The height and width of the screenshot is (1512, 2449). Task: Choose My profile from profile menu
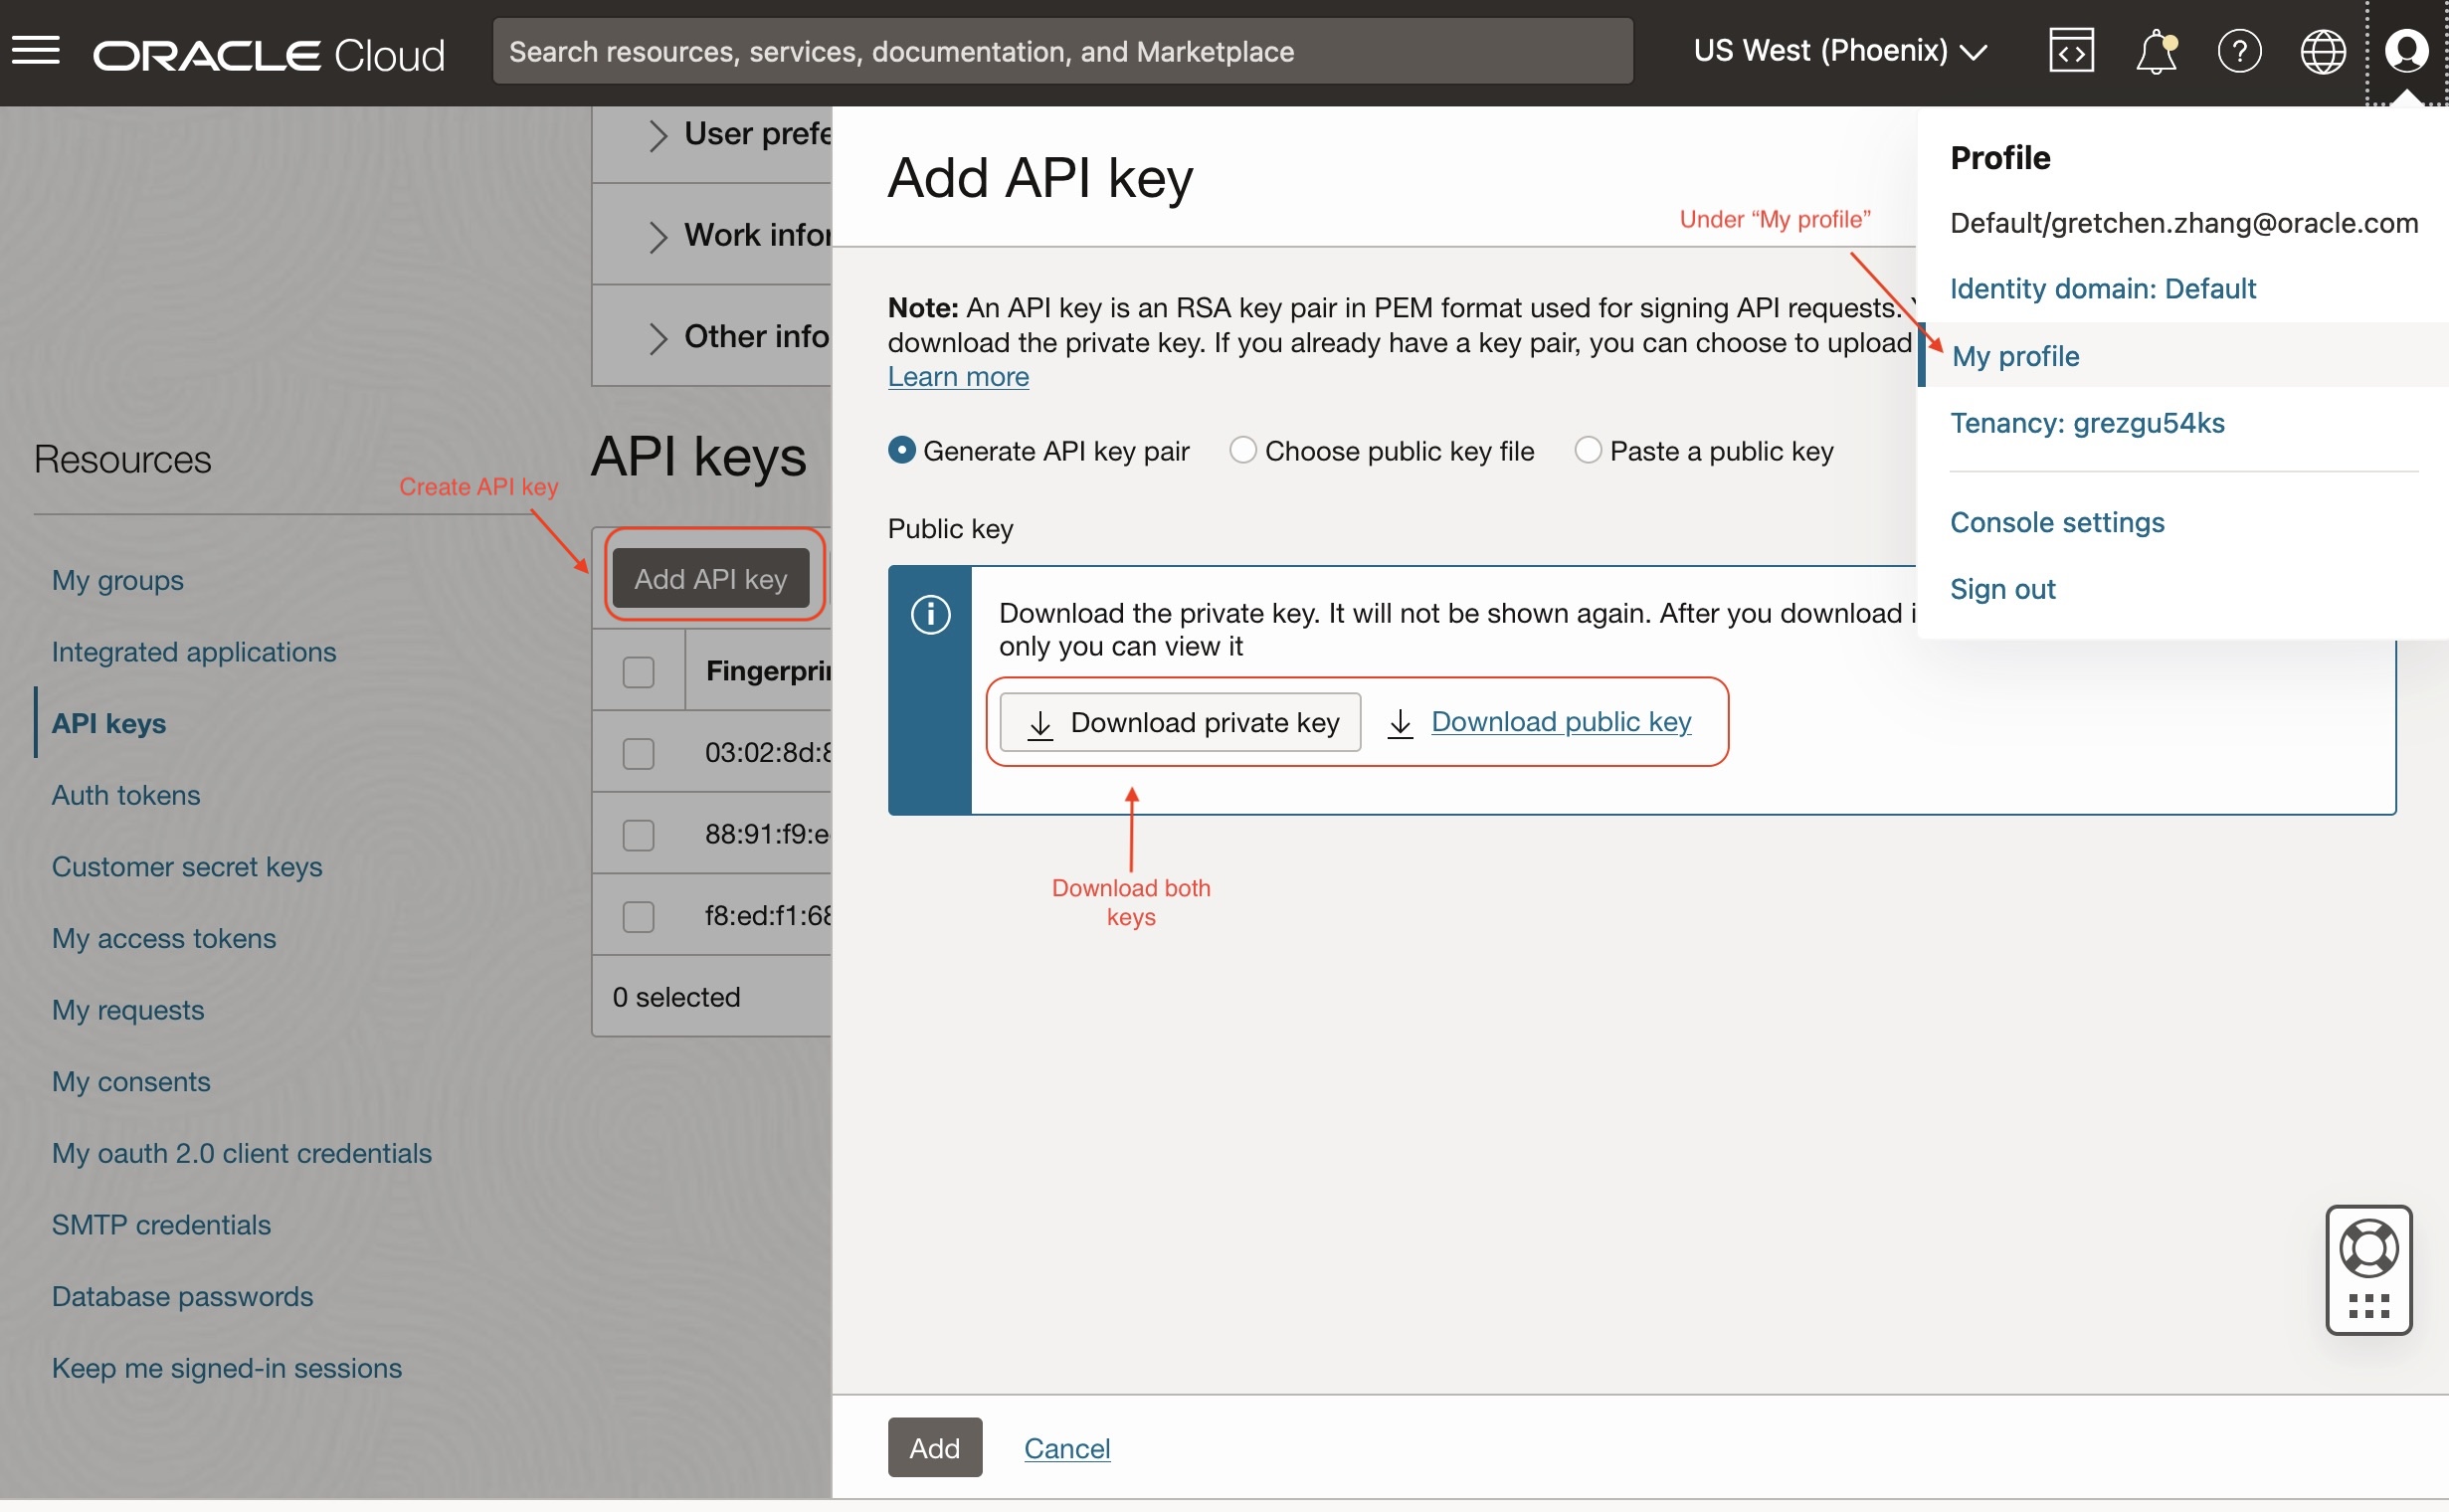point(2015,356)
